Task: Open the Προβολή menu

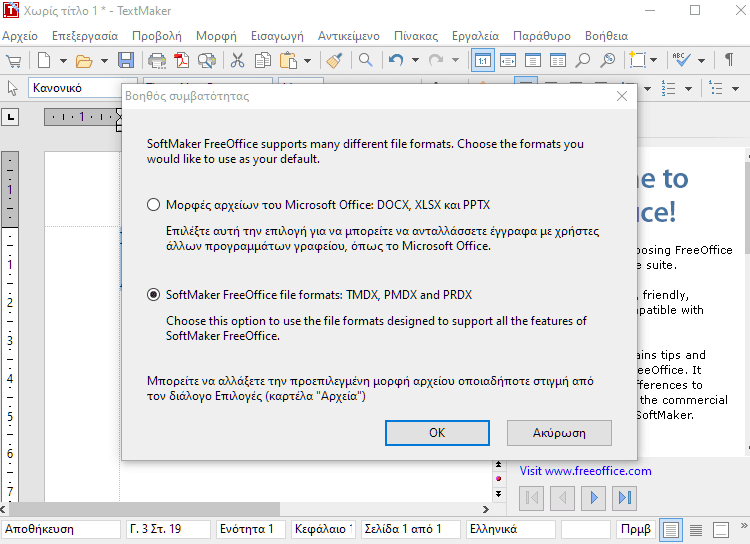Action: coord(157,36)
